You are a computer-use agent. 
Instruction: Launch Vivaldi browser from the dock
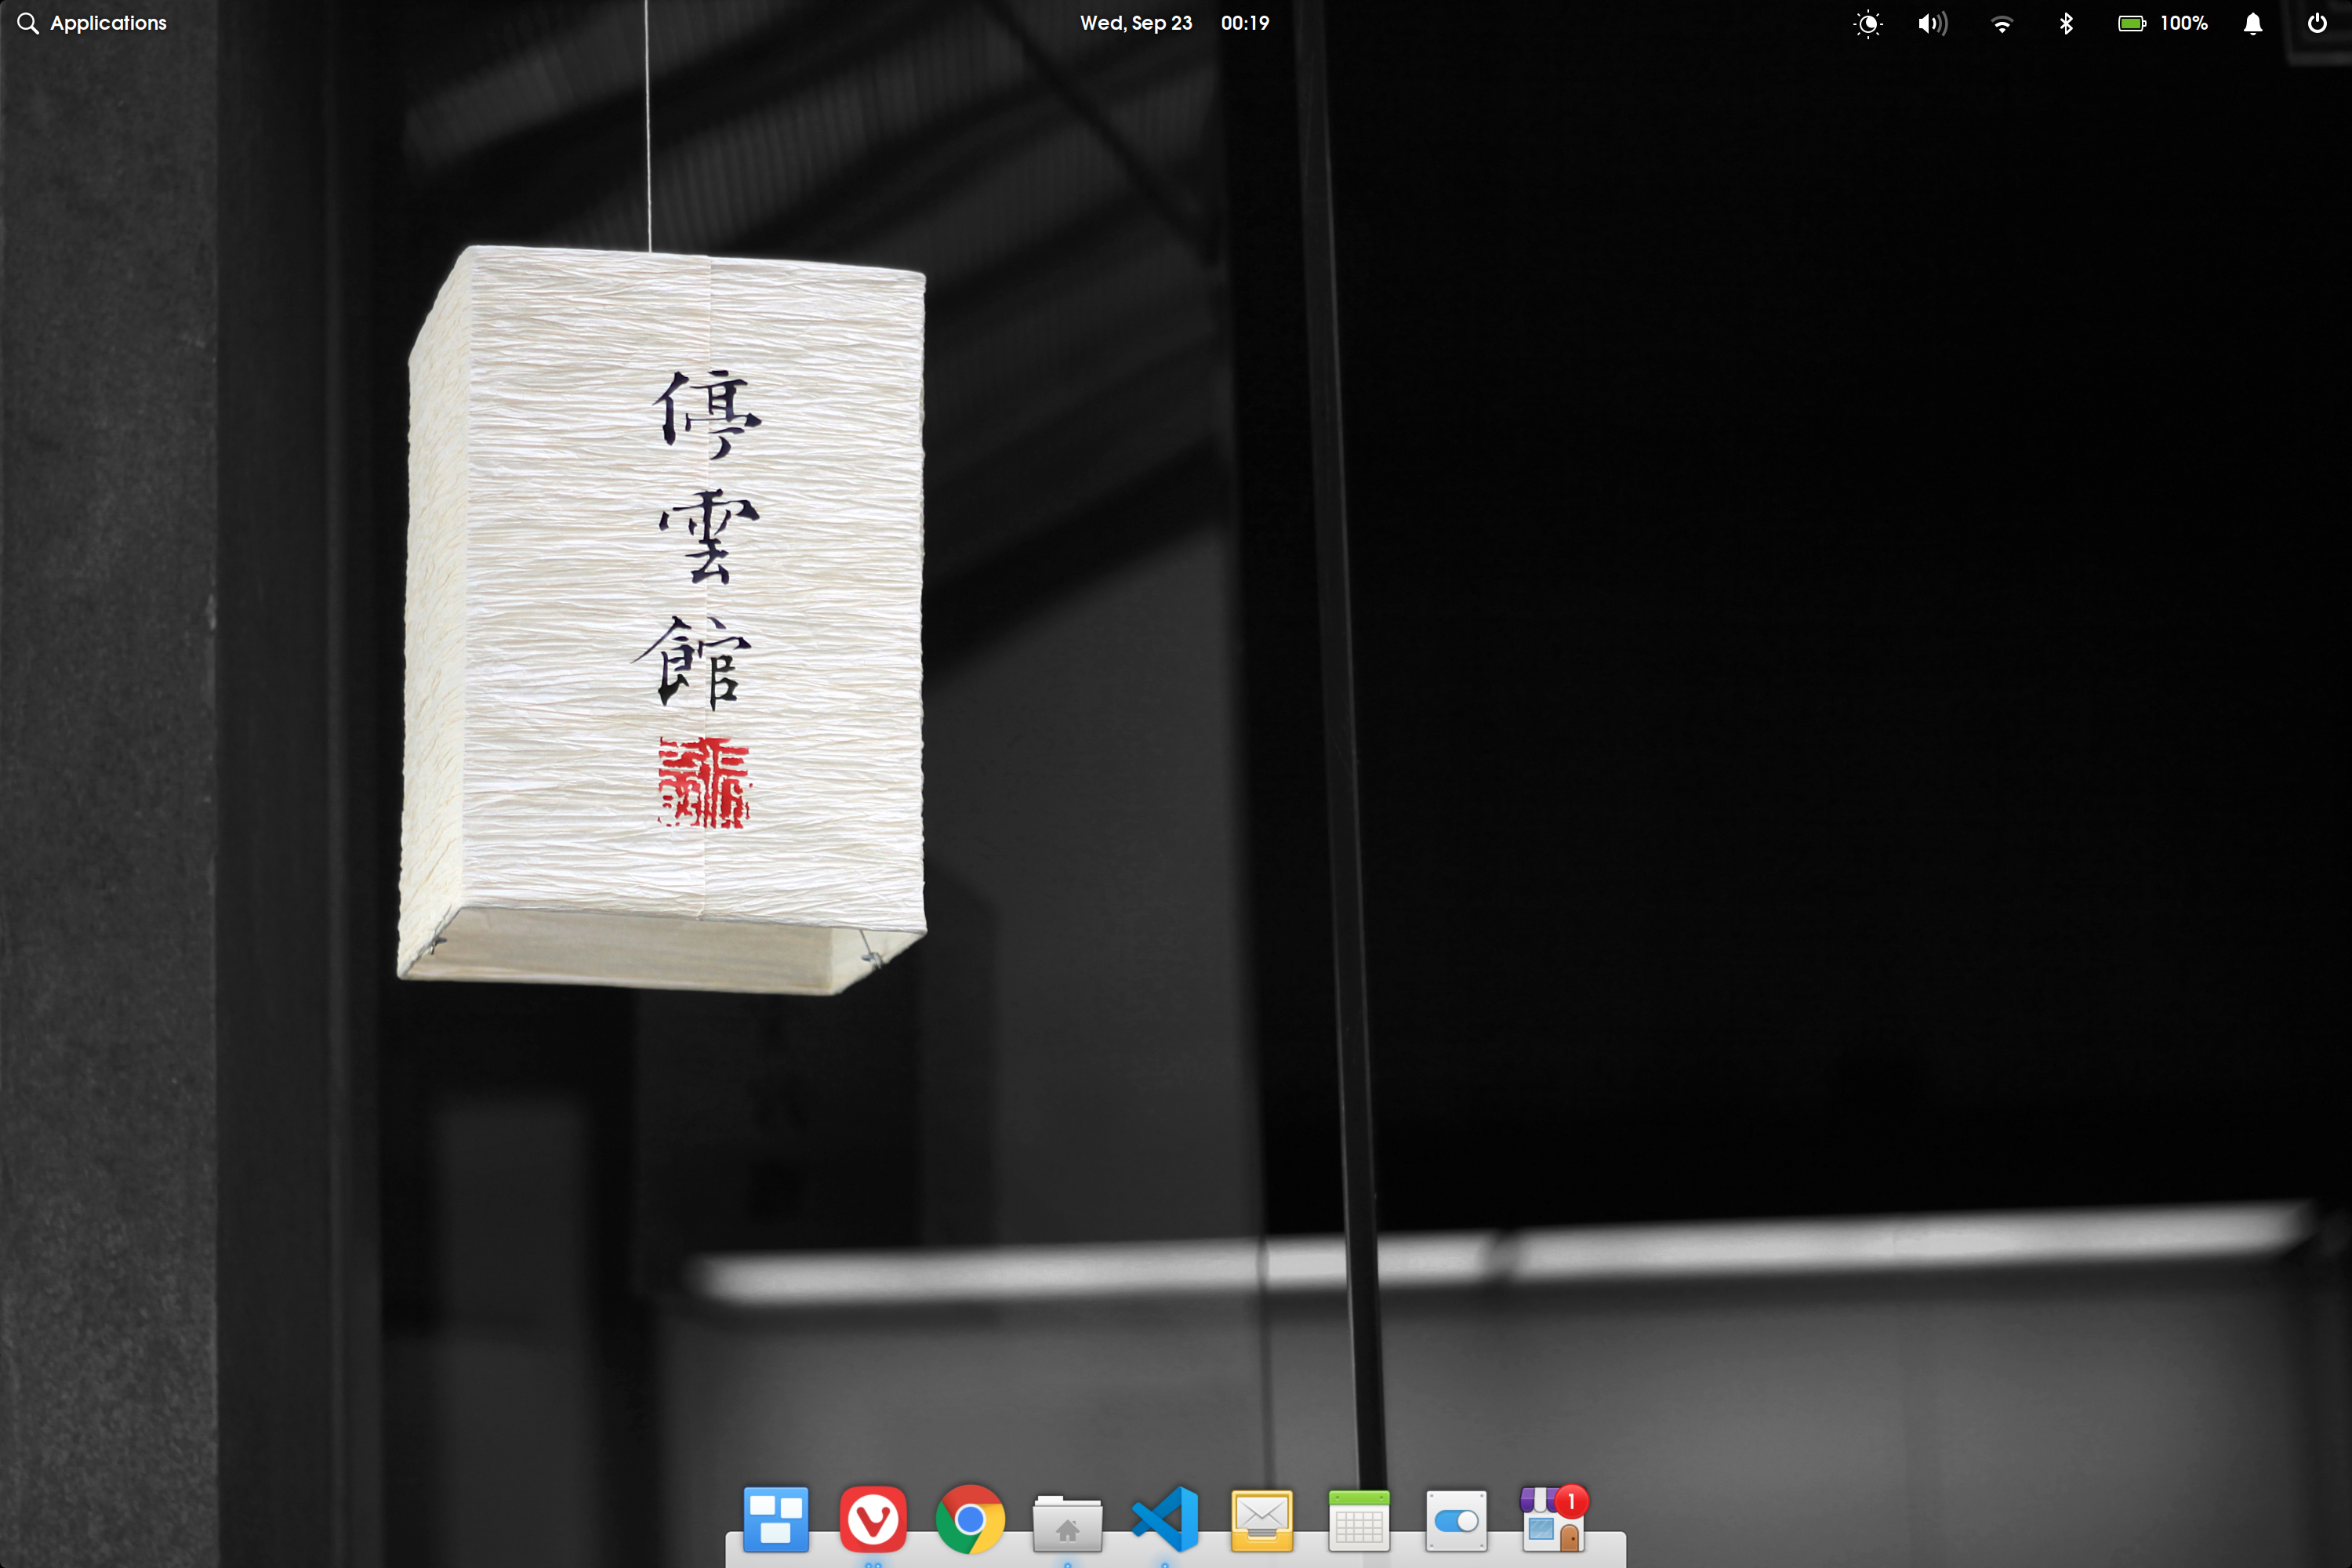click(x=872, y=1519)
